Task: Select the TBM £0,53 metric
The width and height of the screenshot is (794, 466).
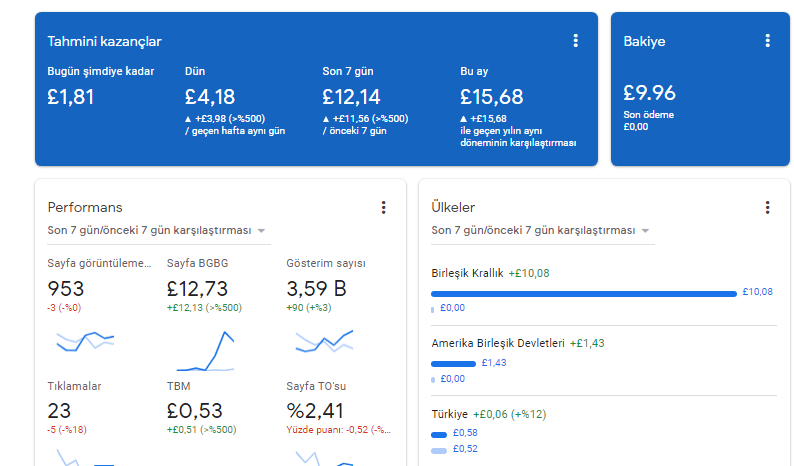Action: pos(194,411)
